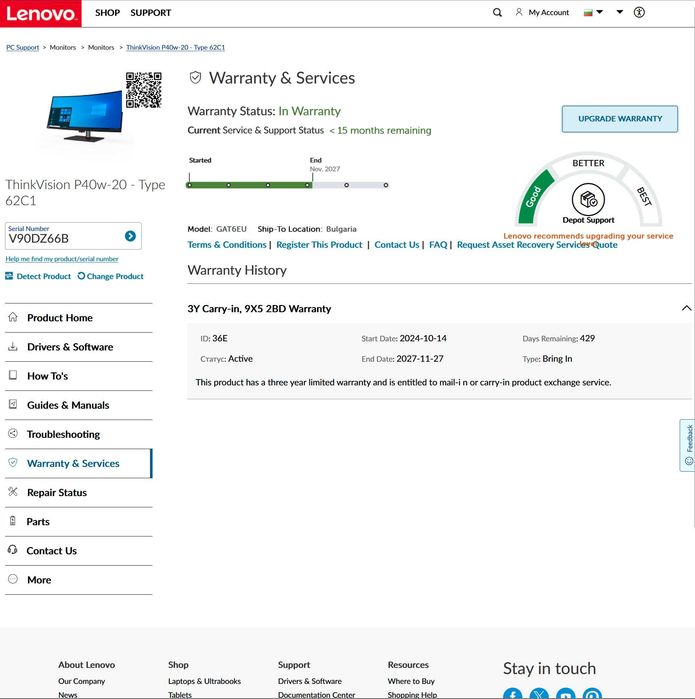Click the Drivers & Software download icon

tap(13, 346)
